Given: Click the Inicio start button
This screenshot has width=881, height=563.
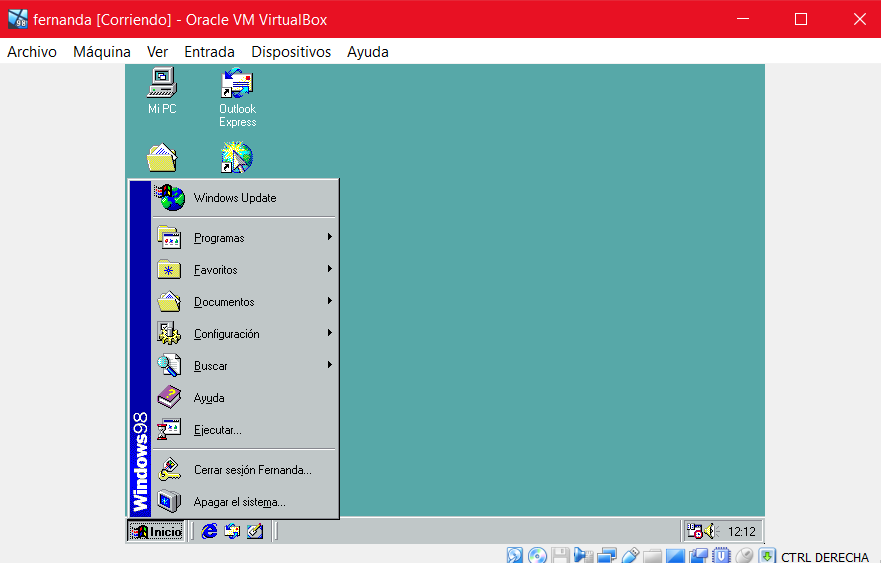Looking at the screenshot, I should coord(156,532).
